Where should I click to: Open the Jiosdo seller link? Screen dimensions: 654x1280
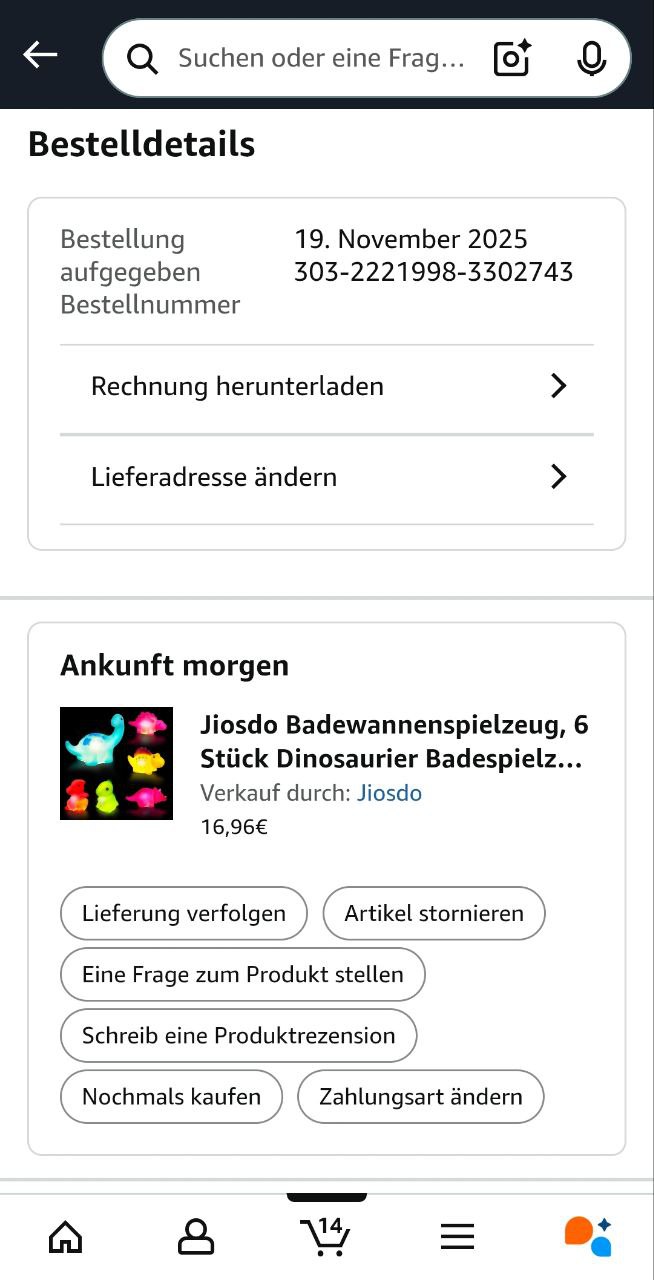point(389,793)
